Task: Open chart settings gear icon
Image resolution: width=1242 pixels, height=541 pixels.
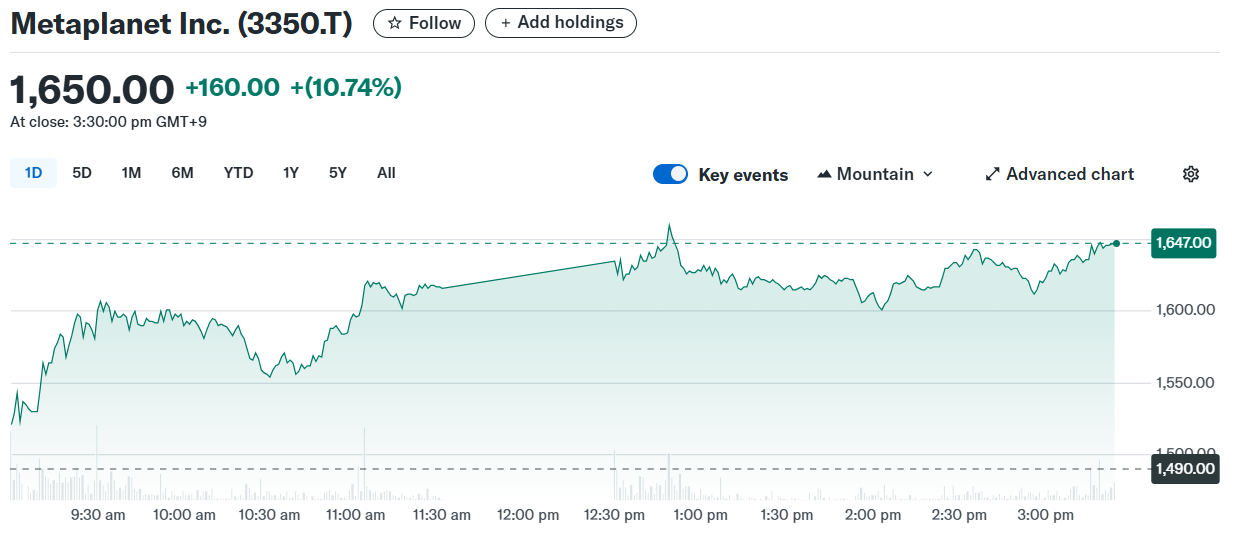Action: click(1190, 174)
